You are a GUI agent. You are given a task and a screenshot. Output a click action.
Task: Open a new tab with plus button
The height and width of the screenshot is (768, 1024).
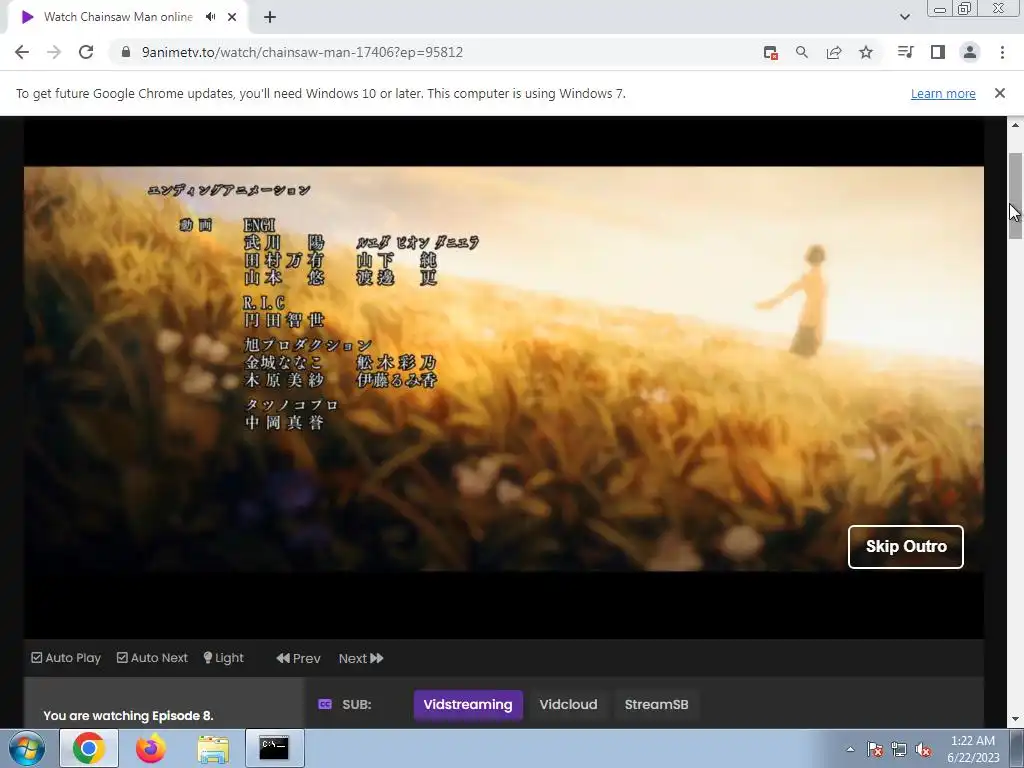(270, 17)
